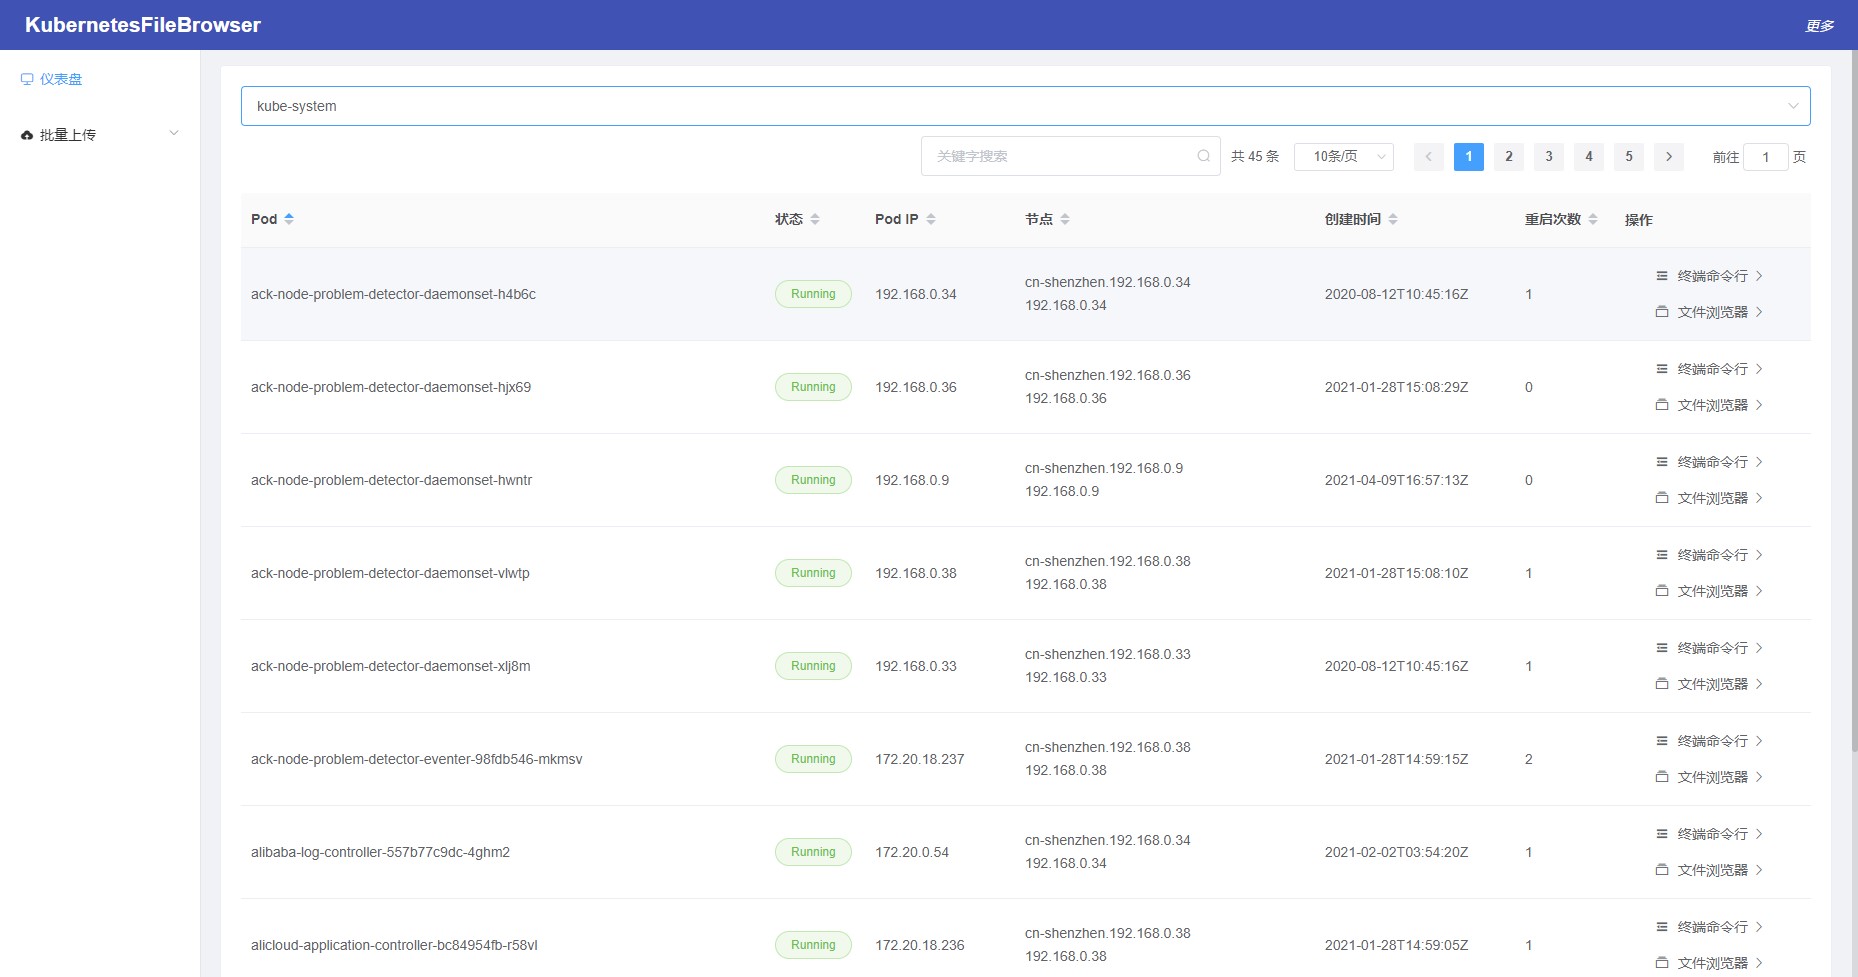This screenshot has width=1858, height=977.
Task: Select page 5 in pagination
Action: pos(1628,156)
